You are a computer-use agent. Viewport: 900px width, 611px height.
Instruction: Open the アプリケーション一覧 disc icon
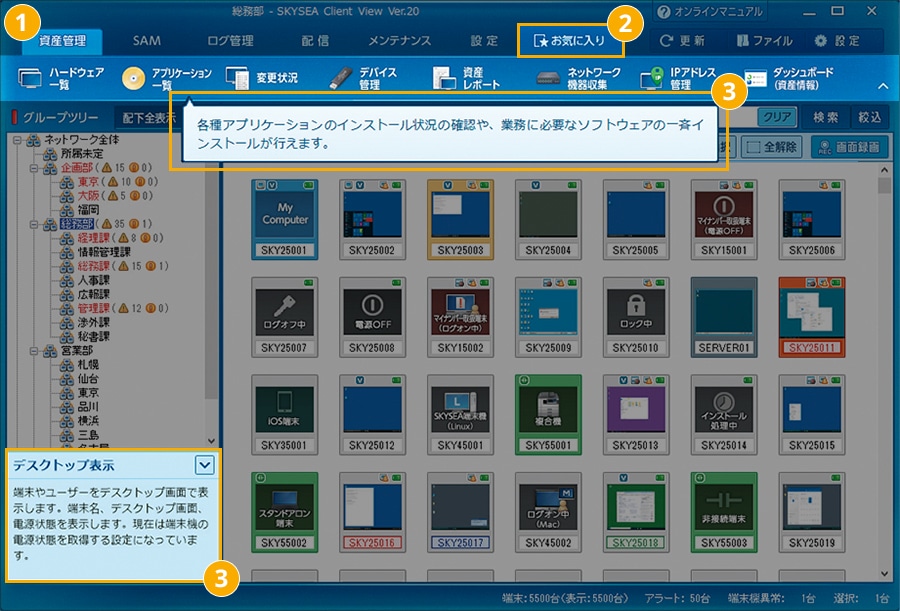tap(133, 79)
